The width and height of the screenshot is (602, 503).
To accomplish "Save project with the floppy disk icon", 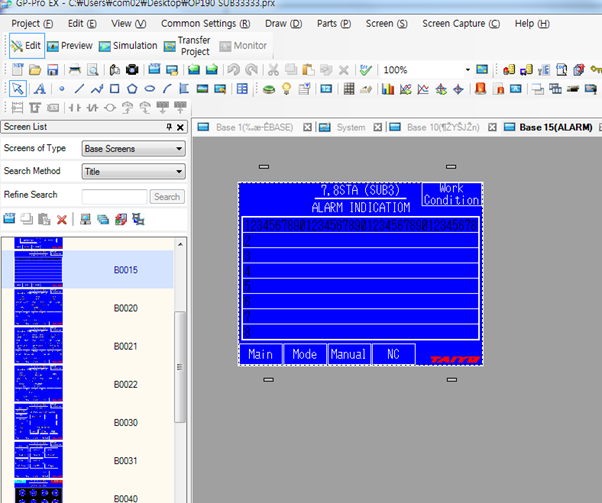I will coord(53,70).
